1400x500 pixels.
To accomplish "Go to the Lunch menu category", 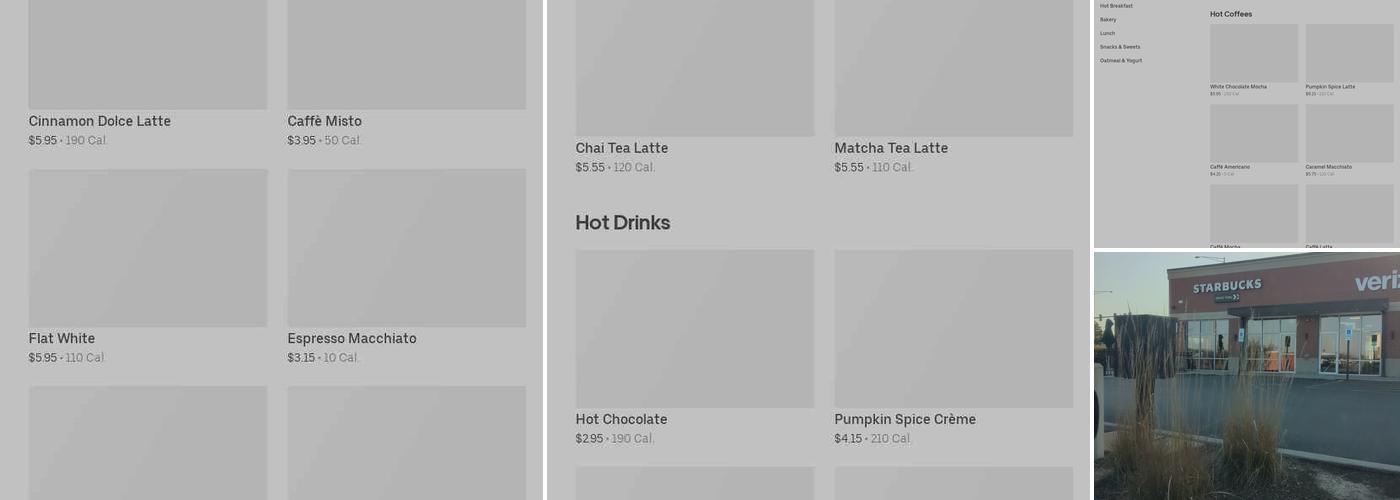I will pyautogui.click(x=1107, y=33).
